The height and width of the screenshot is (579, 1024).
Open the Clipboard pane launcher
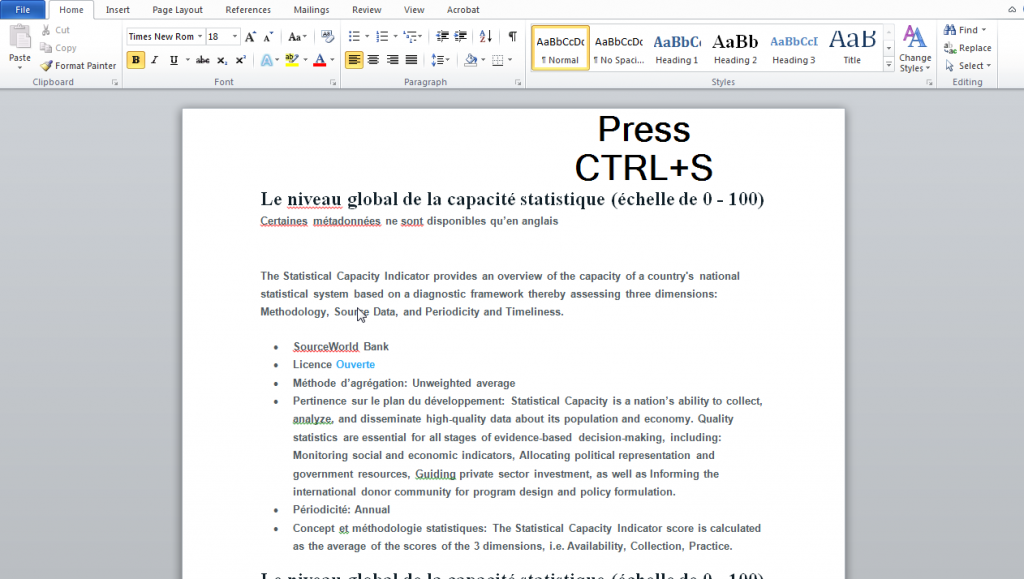pos(115,83)
